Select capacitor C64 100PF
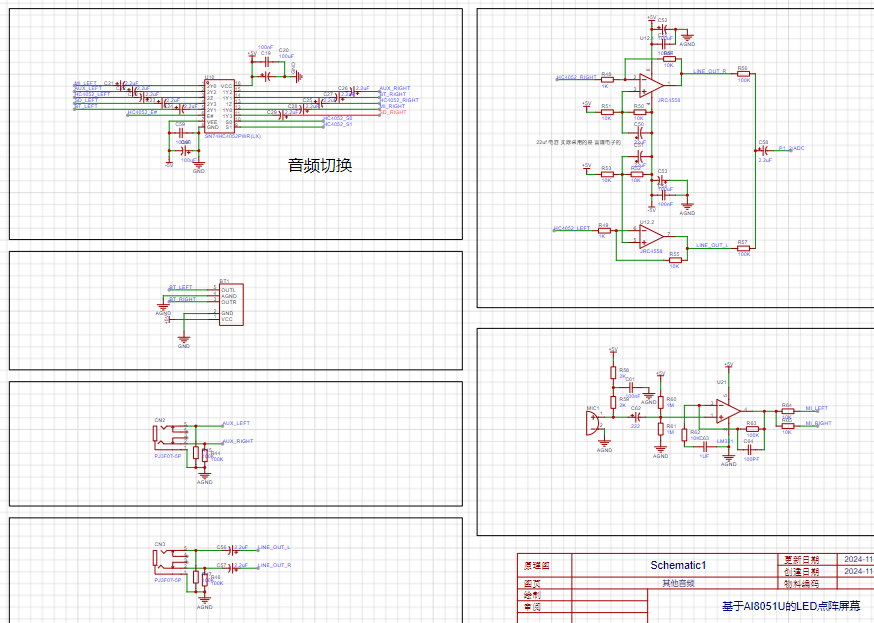Image resolution: width=874 pixels, height=623 pixels. click(x=750, y=449)
